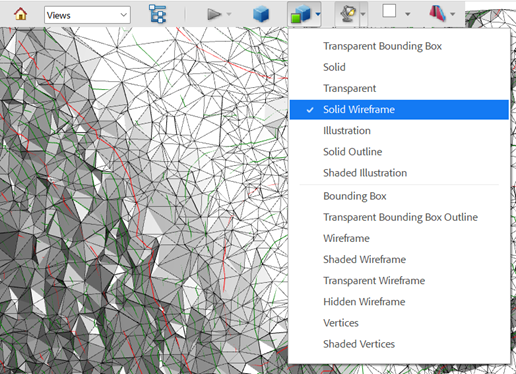
Task: Click the Home default view icon
Action: pyautogui.click(x=20, y=14)
